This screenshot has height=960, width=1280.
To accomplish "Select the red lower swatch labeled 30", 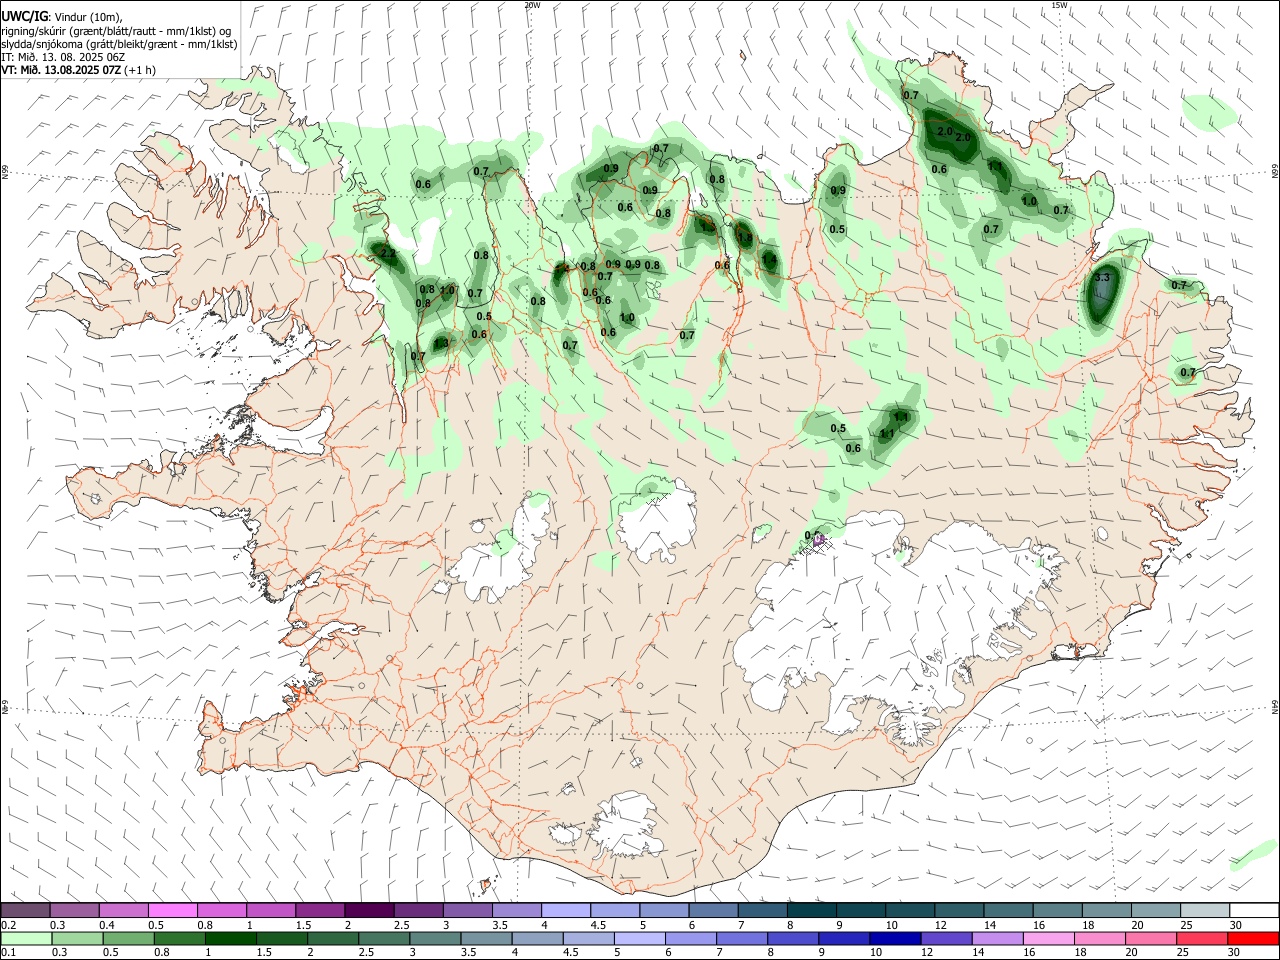I will point(1254,938).
